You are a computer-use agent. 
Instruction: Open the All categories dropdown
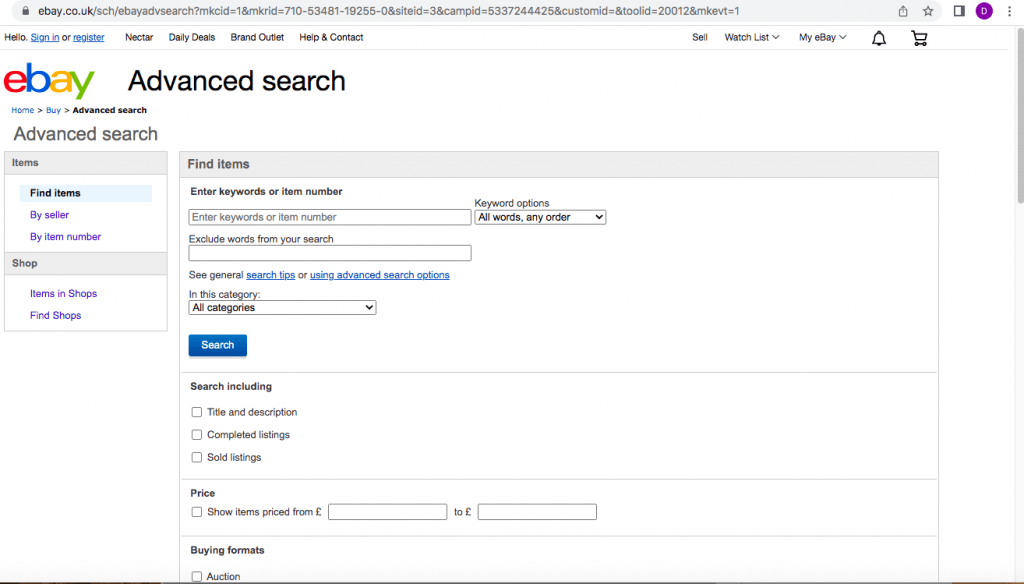(x=282, y=308)
